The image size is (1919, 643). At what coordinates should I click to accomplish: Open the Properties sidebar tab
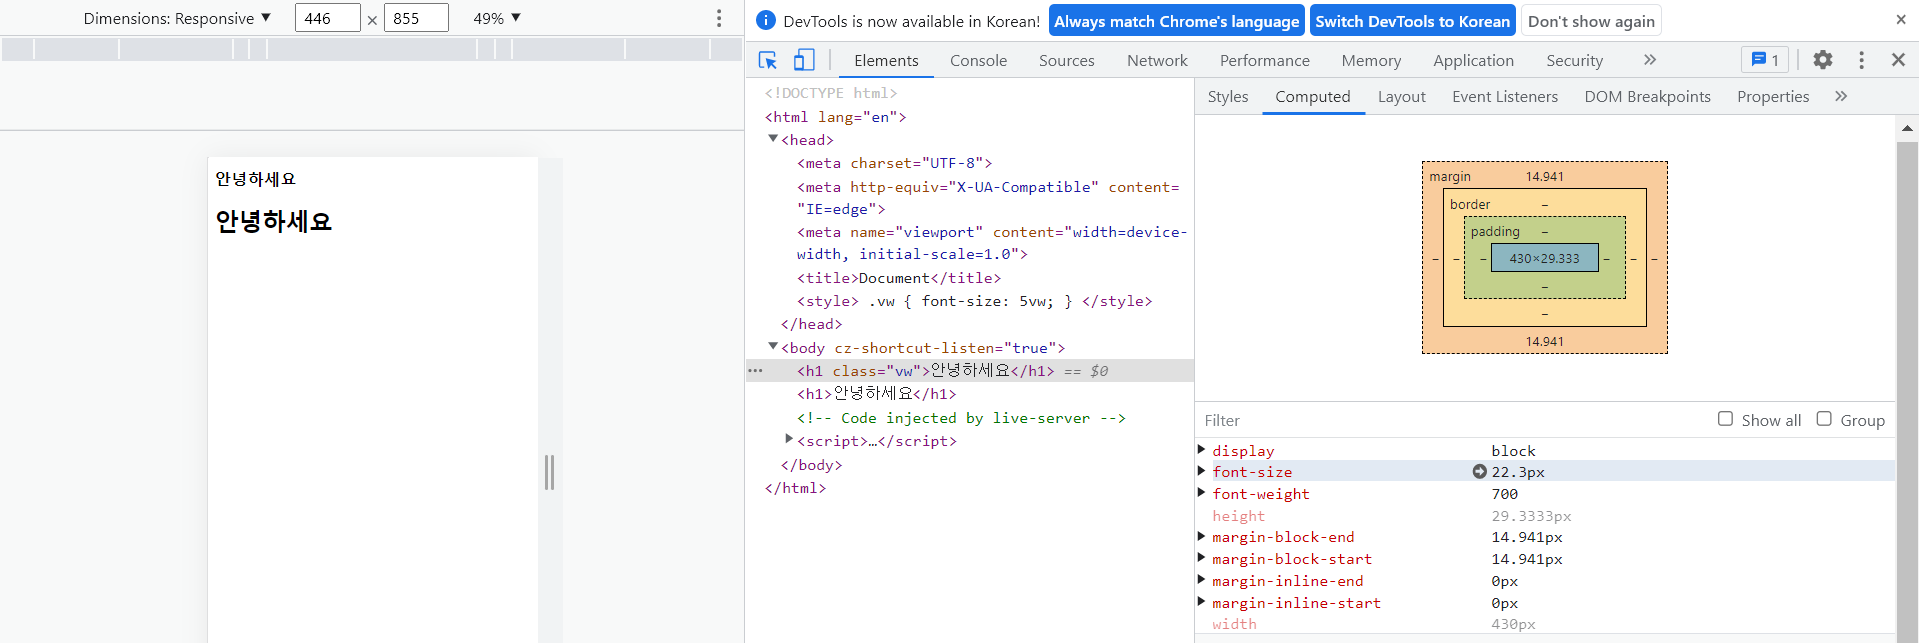[x=1772, y=97]
